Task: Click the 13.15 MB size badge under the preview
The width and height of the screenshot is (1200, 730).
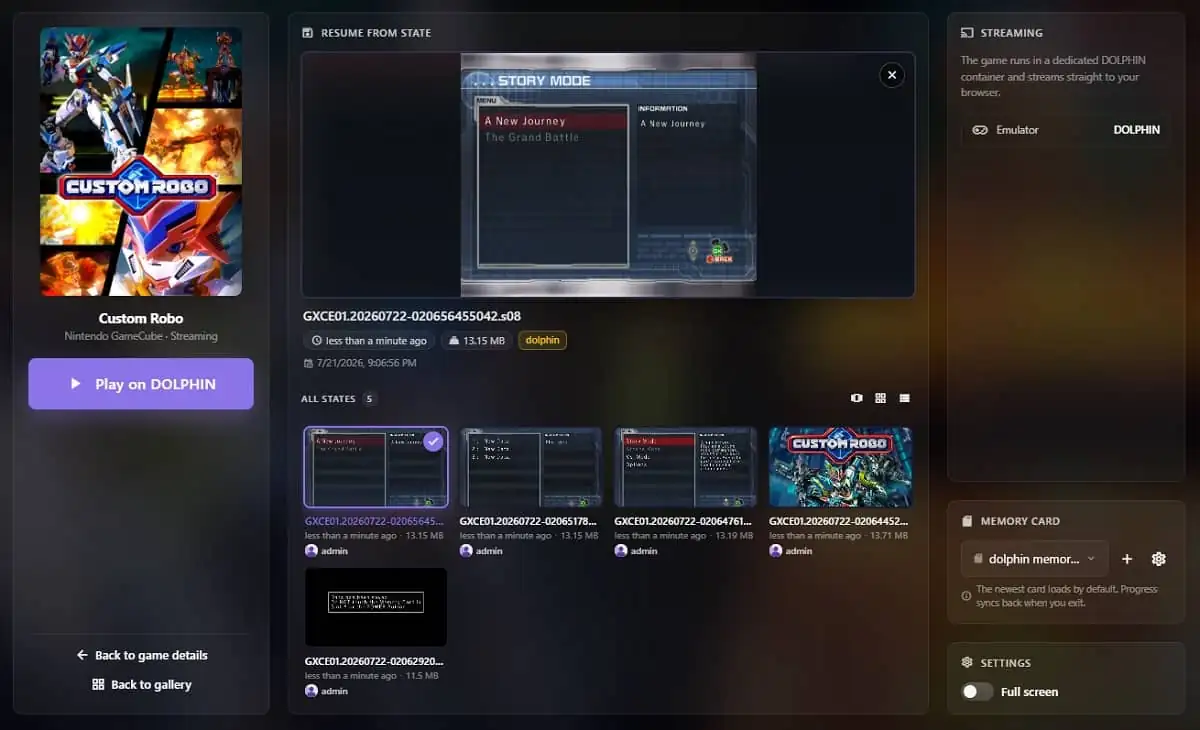Action: (476, 340)
